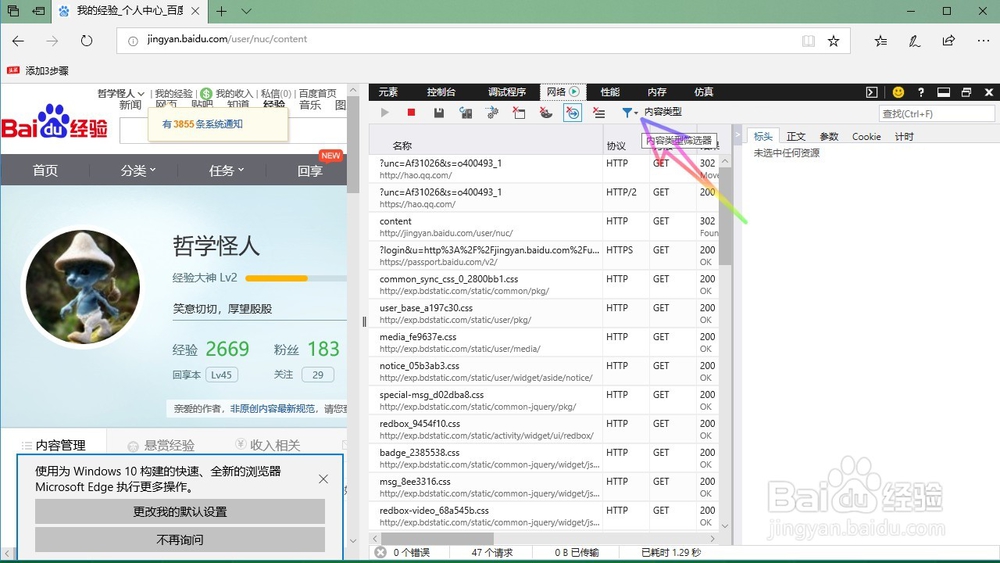
Task: Click the 3855 system notifications link
Action: 202,124
